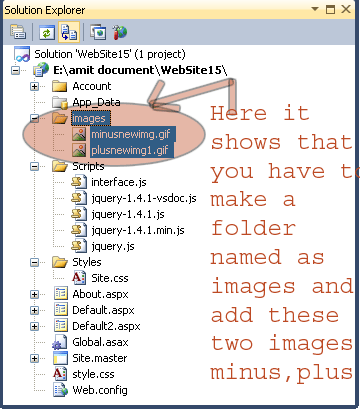The image size is (360, 410).
Task: Click the Site.css stylesheet icon
Action: tap(79, 278)
